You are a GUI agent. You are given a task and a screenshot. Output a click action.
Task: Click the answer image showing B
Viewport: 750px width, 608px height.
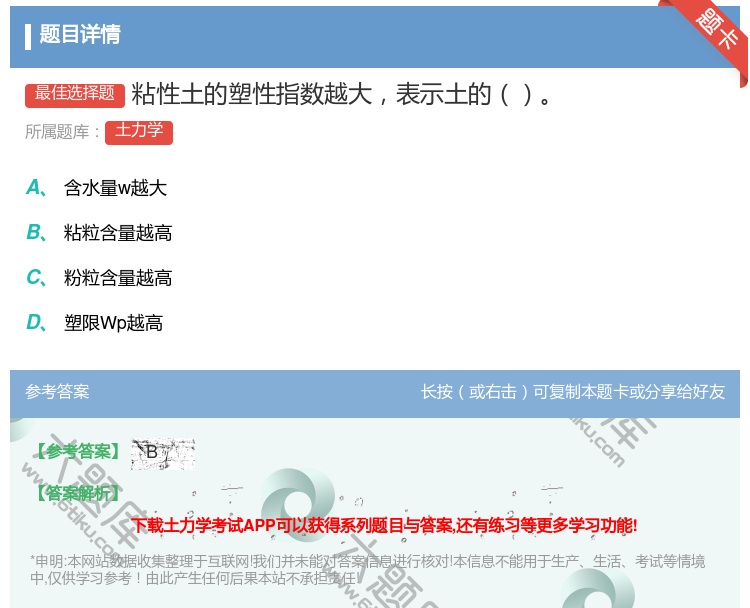tap(163, 453)
